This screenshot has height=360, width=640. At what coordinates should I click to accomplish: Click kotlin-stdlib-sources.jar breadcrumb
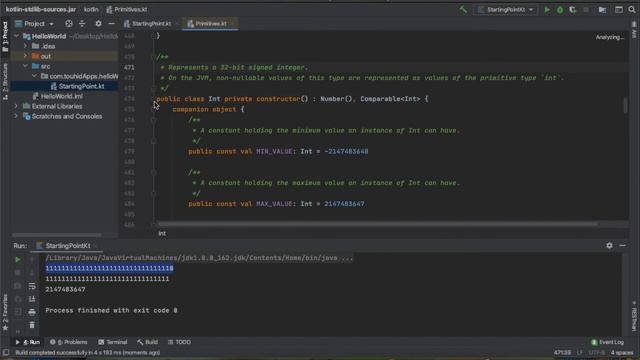pyautogui.click(x=40, y=9)
